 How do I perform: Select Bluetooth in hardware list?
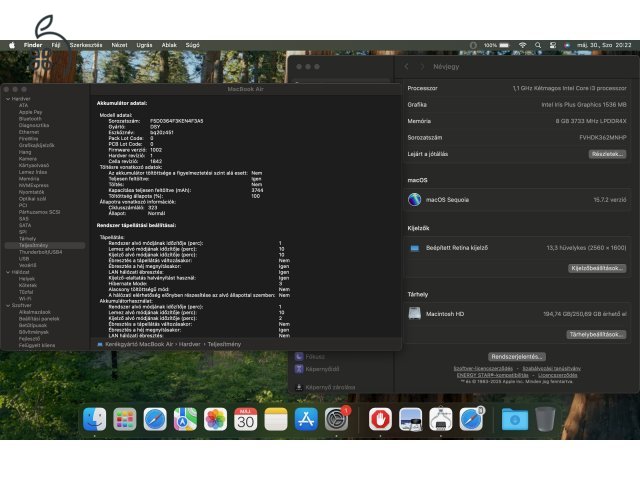[30, 119]
